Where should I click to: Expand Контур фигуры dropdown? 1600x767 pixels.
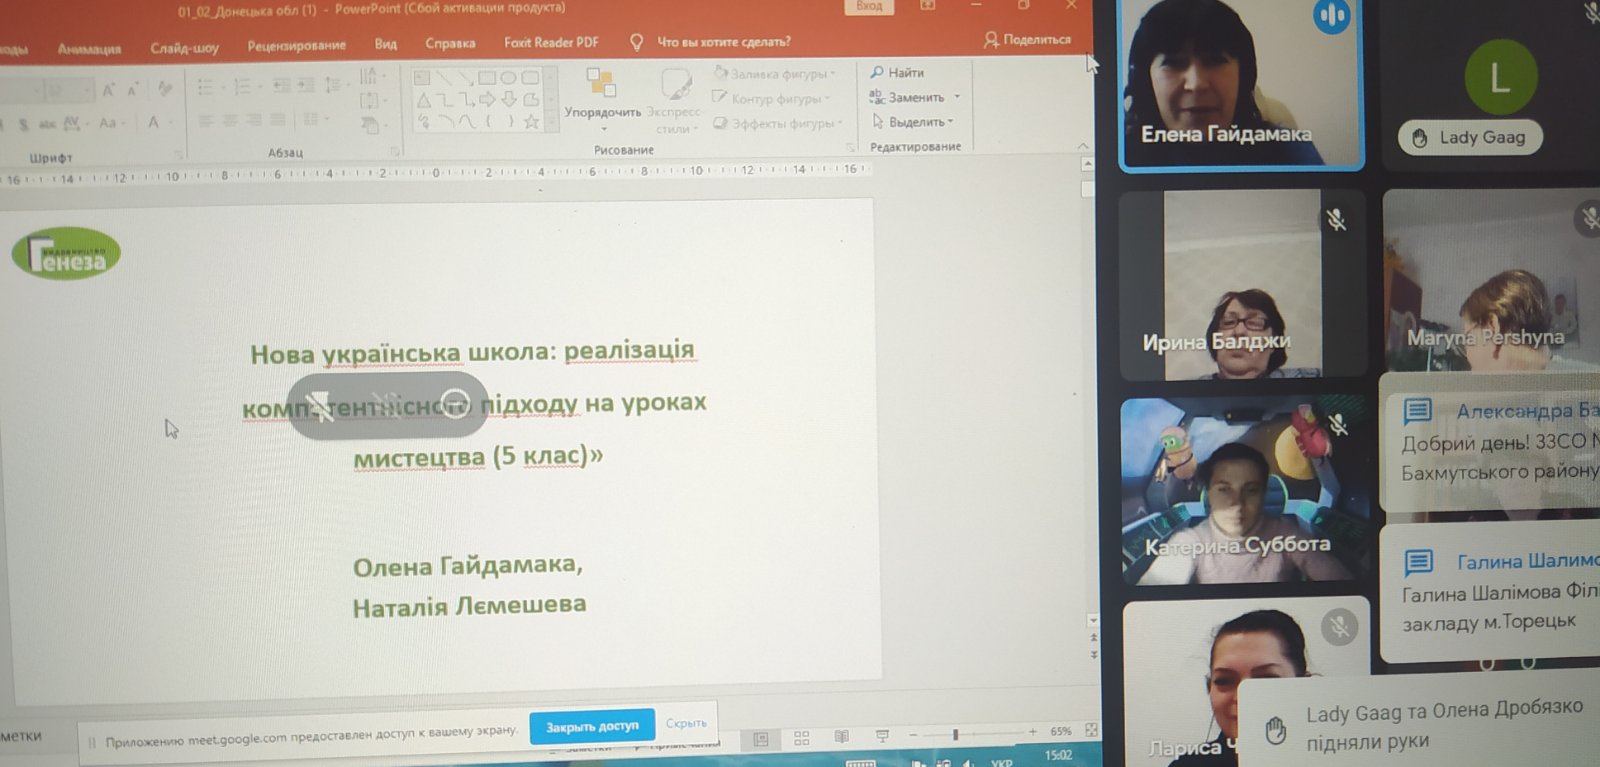[827, 99]
